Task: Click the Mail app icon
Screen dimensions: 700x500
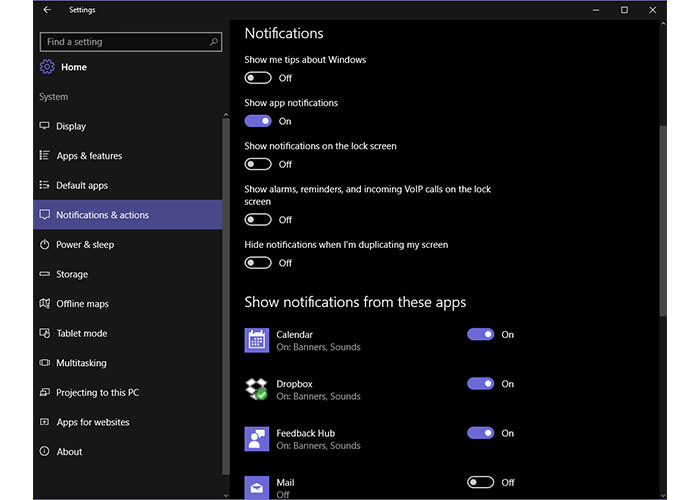Action: [257, 487]
